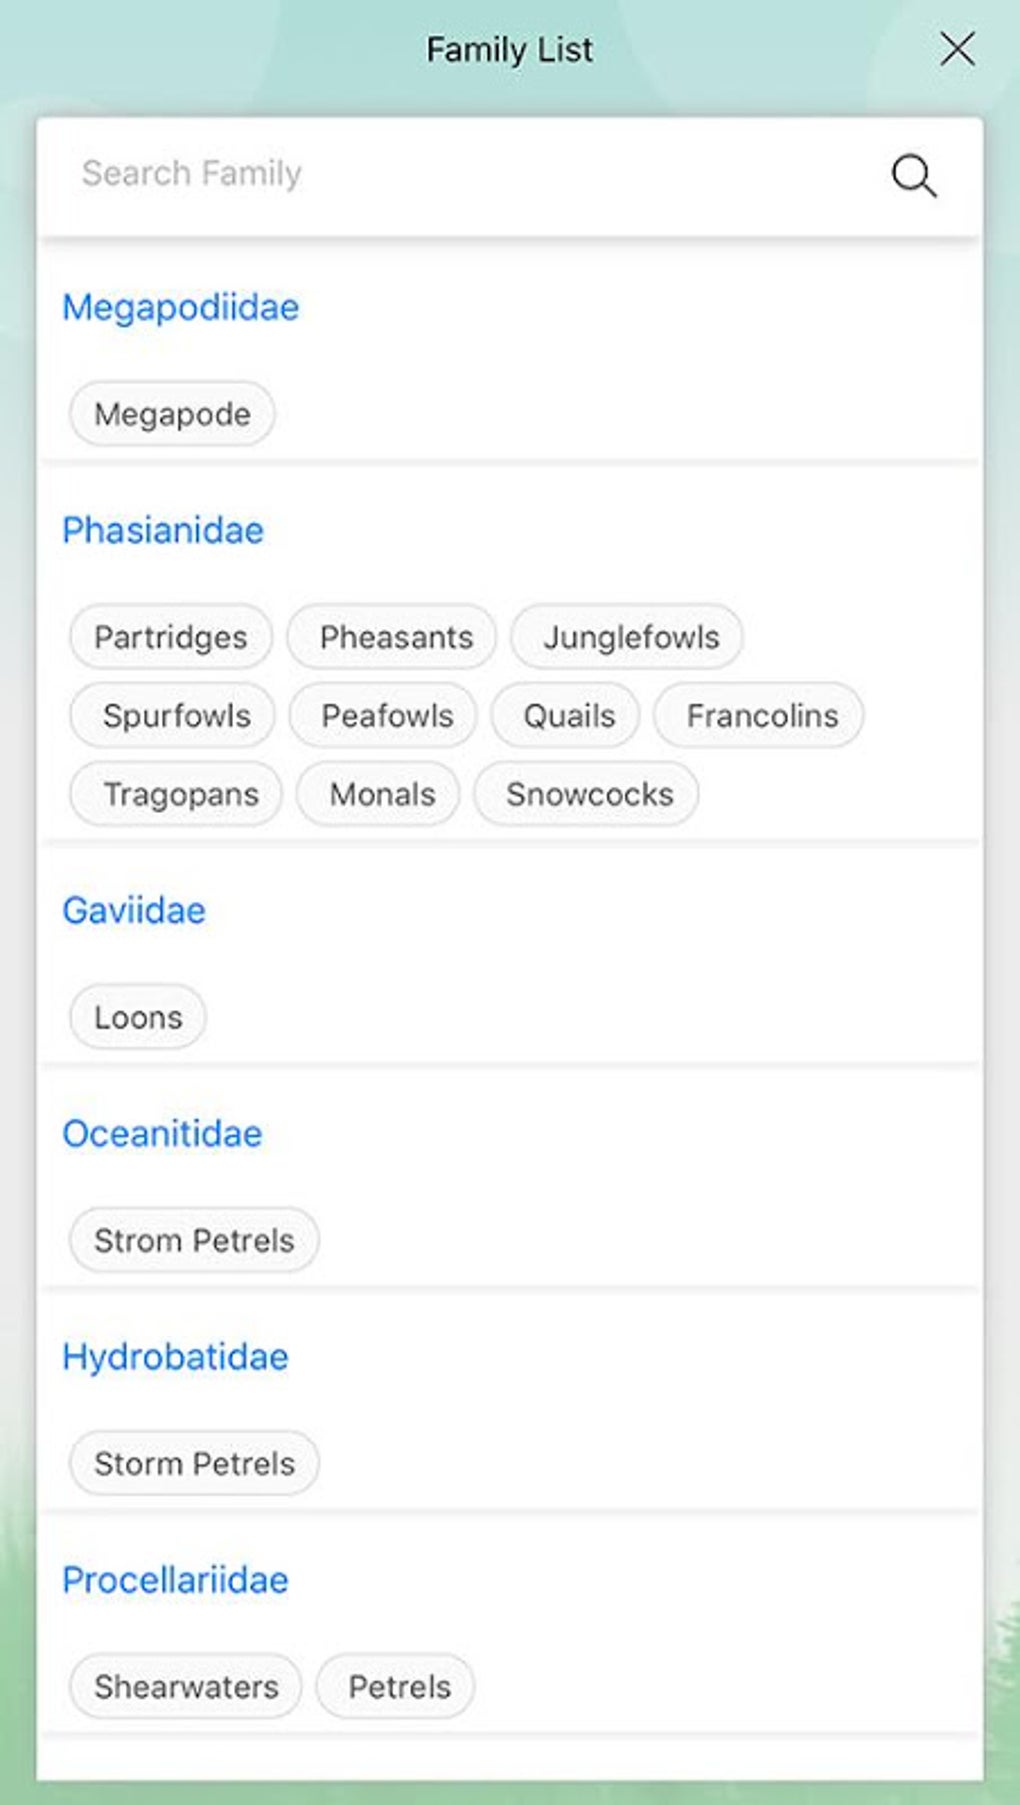Open the Gaviidae family heading

pyautogui.click(x=134, y=910)
